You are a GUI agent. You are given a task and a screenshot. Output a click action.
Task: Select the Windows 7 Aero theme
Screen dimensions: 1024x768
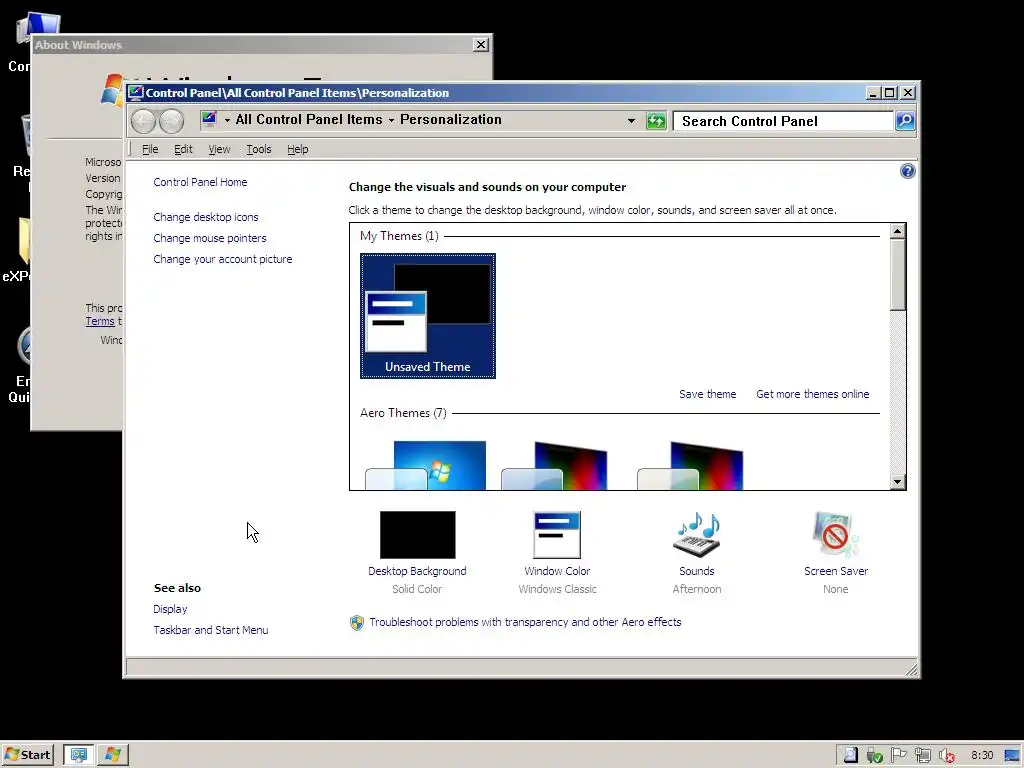[426, 465]
